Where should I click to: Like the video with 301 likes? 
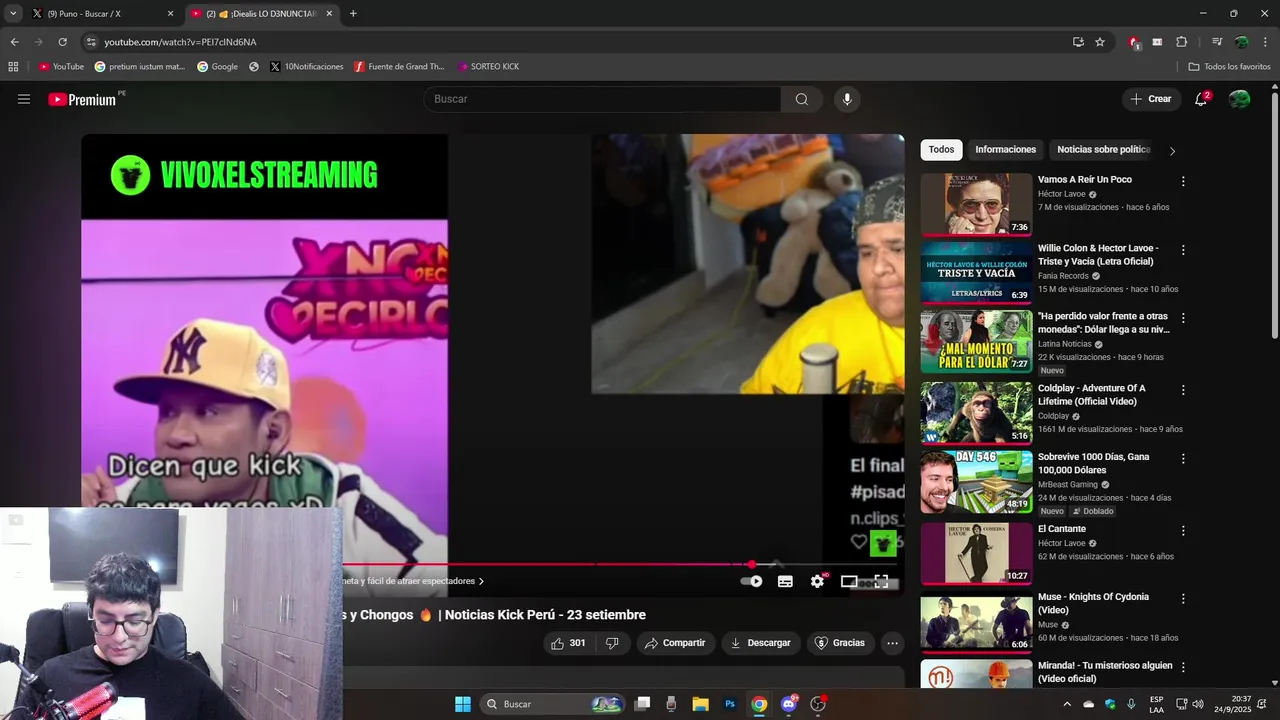pos(569,643)
